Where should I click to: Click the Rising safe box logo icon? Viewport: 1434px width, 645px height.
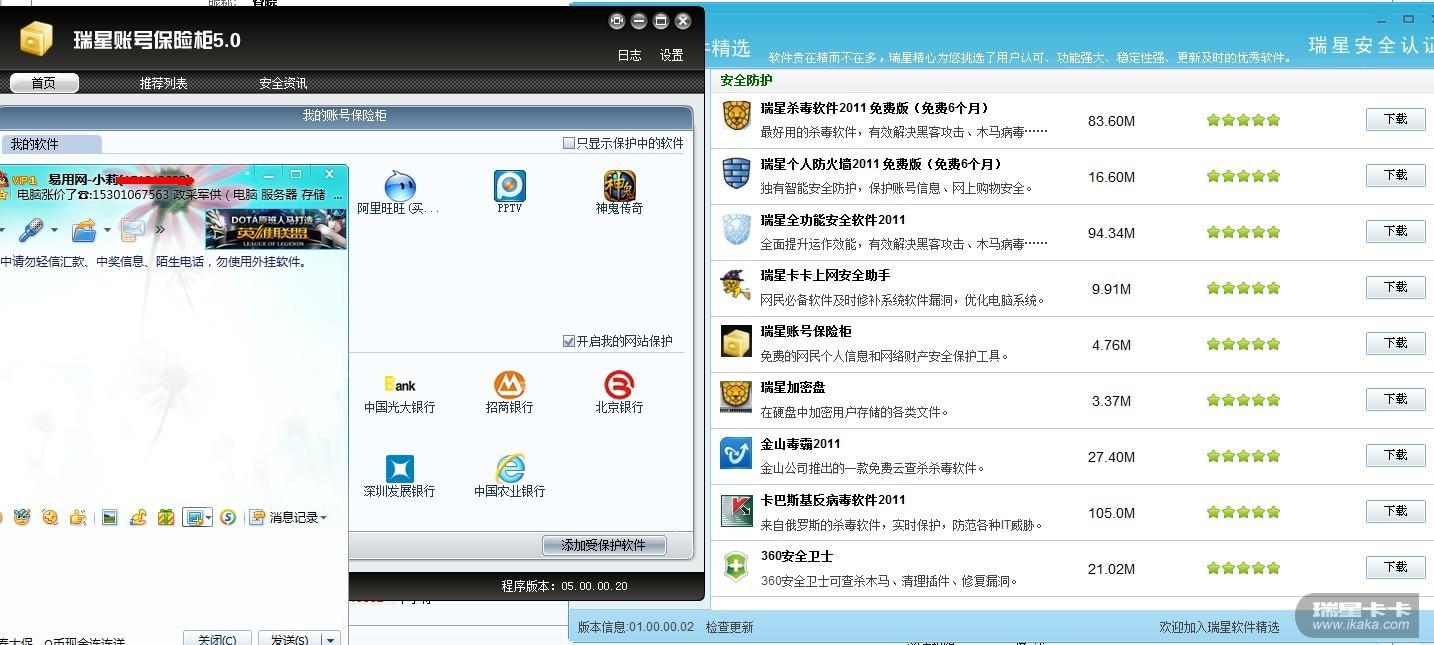coord(36,39)
